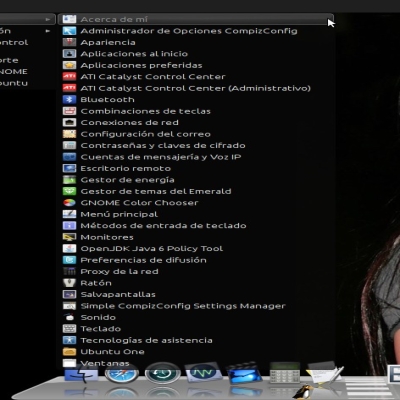Launch the calculator dock icon
Screen dimensions: 400x400
[285, 373]
